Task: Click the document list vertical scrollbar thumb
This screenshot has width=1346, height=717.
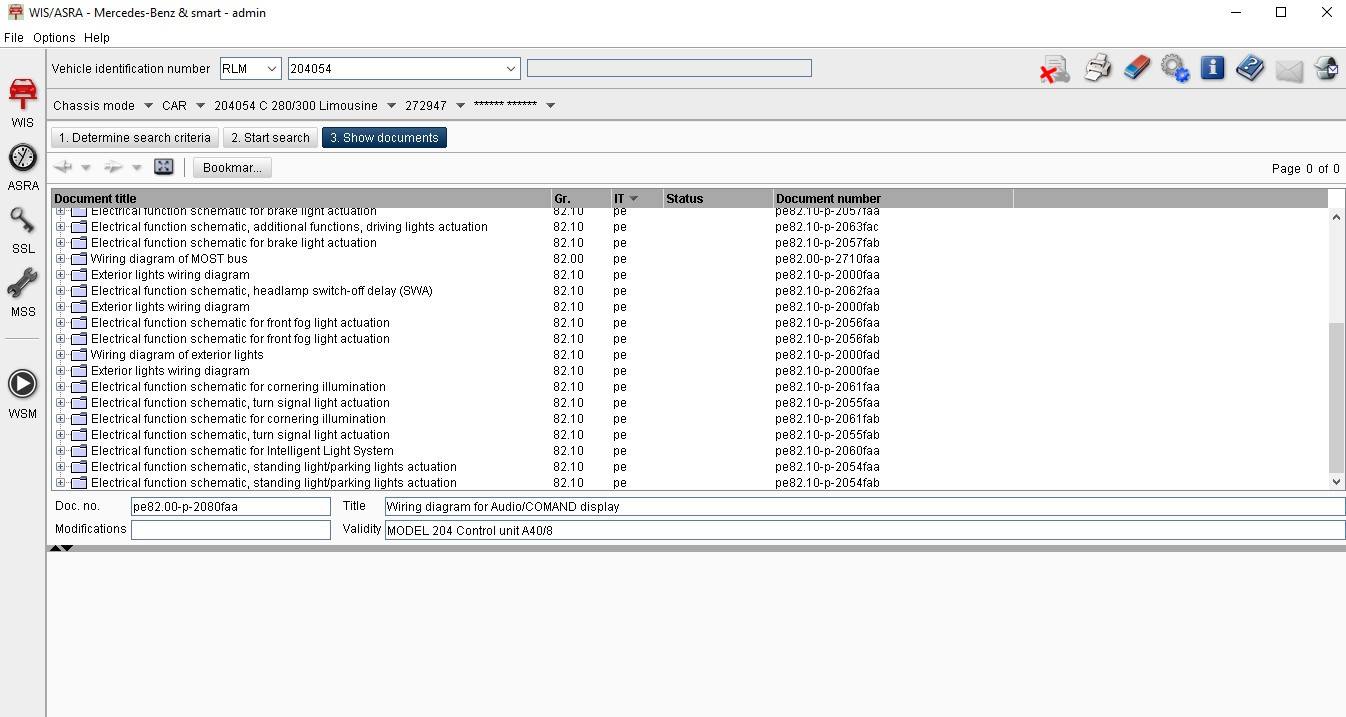Action: [1336, 398]
